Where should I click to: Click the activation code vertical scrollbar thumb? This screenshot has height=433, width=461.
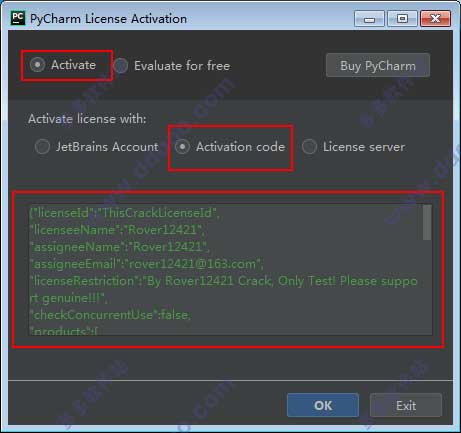coord(427,222)
